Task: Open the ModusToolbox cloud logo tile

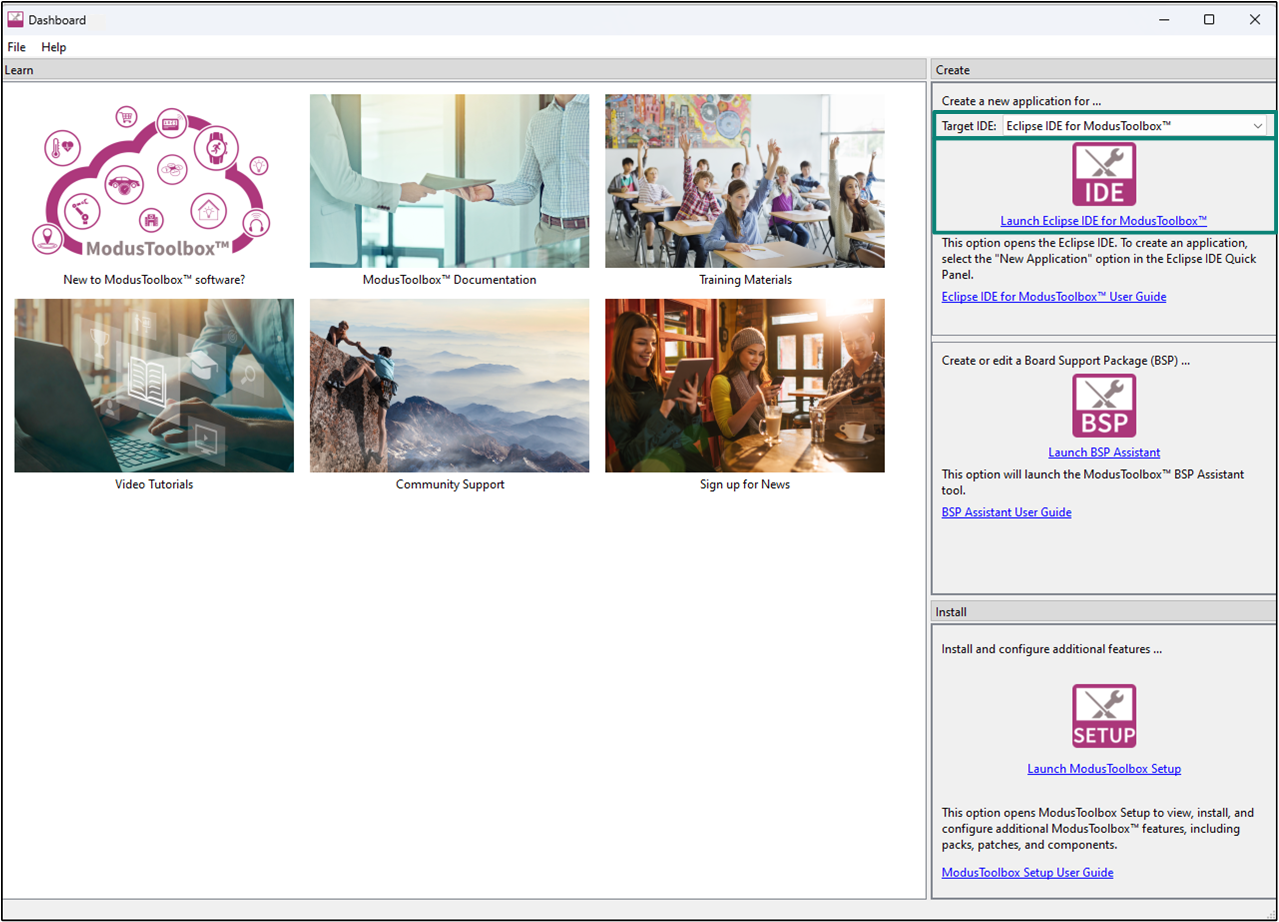Action: coord(154,181)
